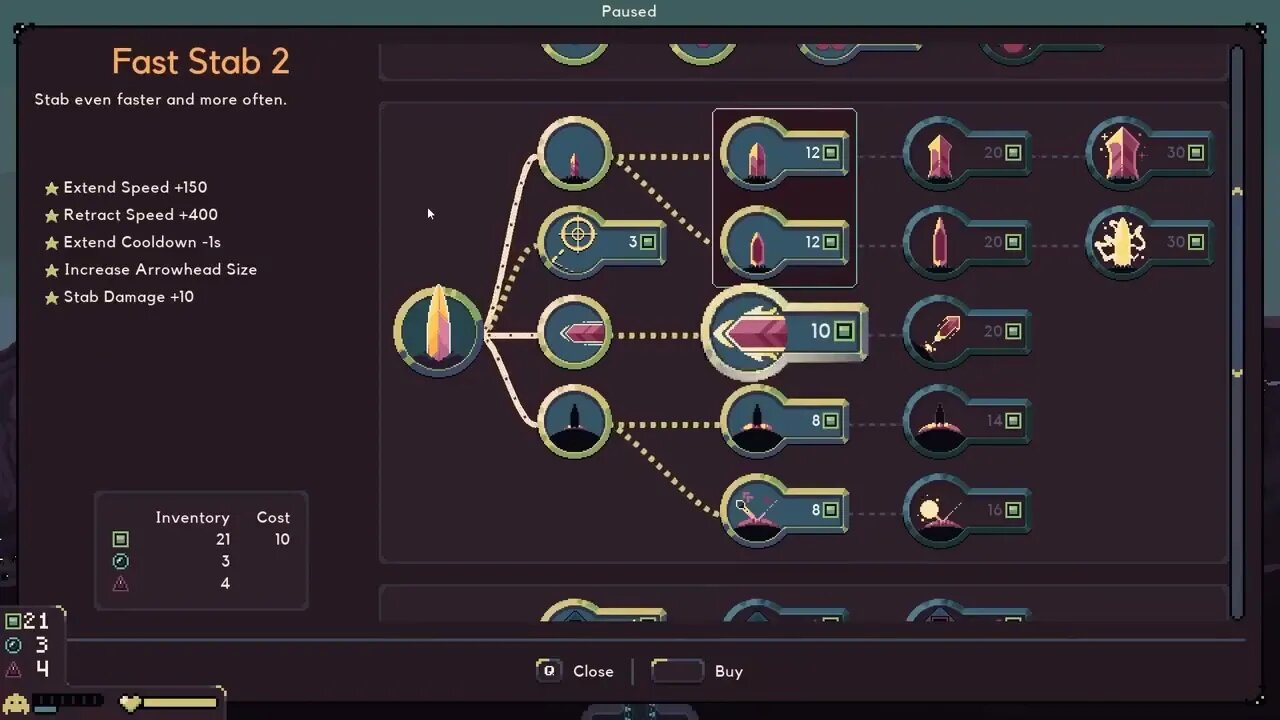This screenshot has width=1280, height=720.
Task: Click the upgrade tree vertical scrollbar
Action: [1237, 330]
